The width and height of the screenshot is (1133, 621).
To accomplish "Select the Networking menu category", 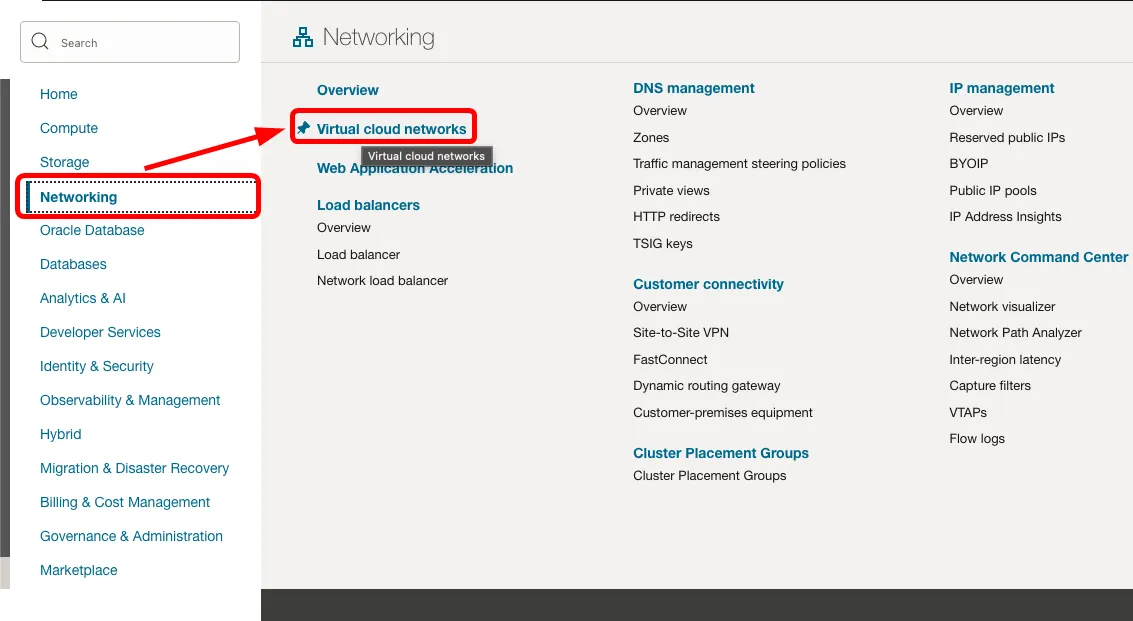I will pyautogui.click(x=78, y=197).
